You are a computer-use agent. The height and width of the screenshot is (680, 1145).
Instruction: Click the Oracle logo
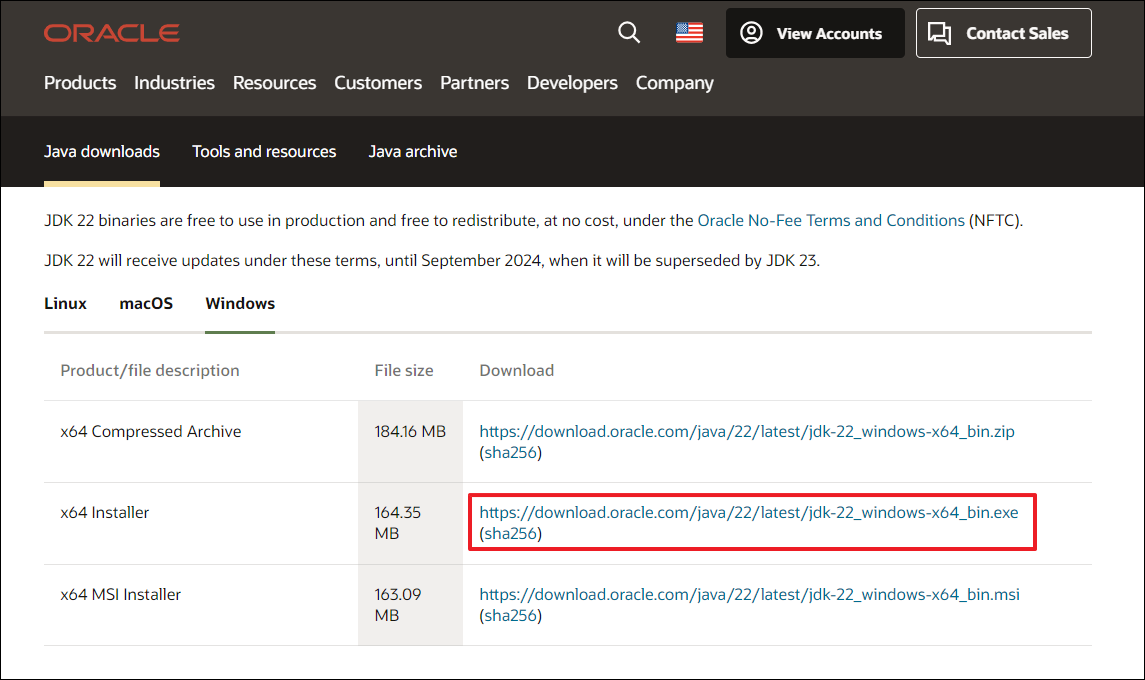pyautogui.click(x=112, y=33)
